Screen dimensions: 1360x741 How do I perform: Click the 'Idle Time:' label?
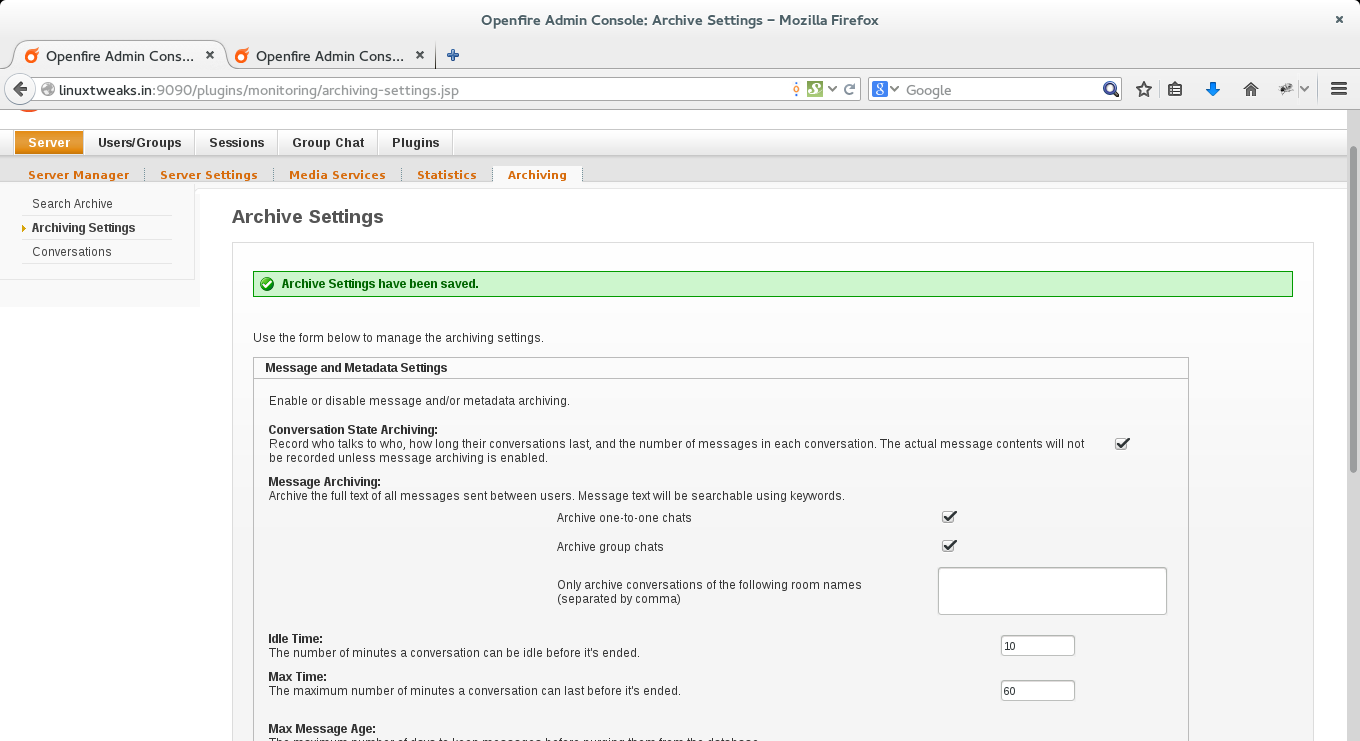click(296, 638)
